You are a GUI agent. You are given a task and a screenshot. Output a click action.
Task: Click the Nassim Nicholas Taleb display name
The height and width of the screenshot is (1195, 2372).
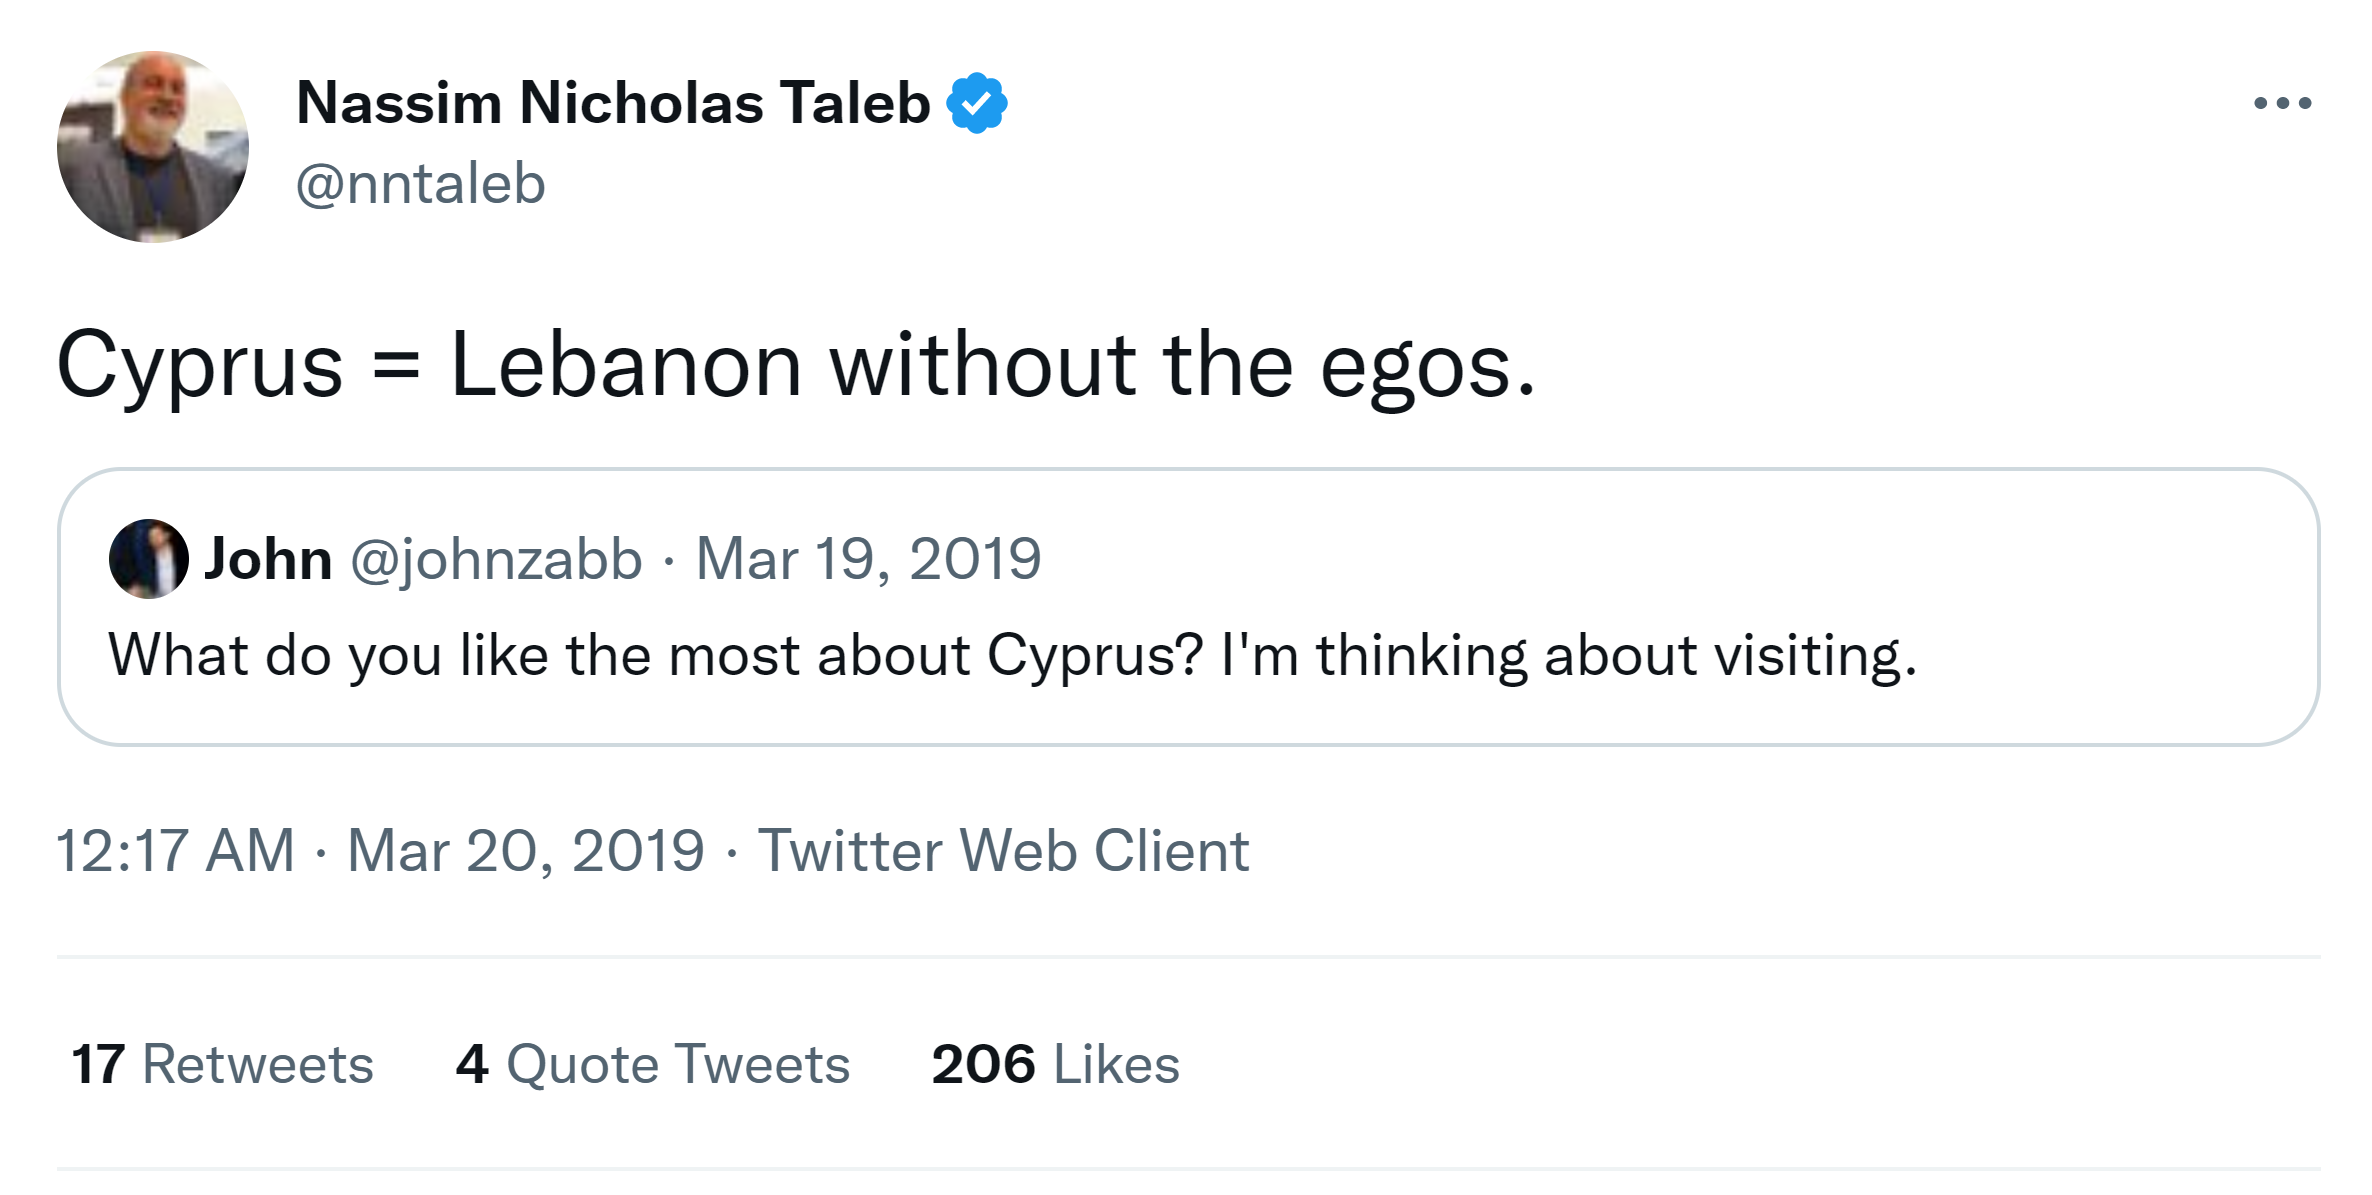pos(613,103)
